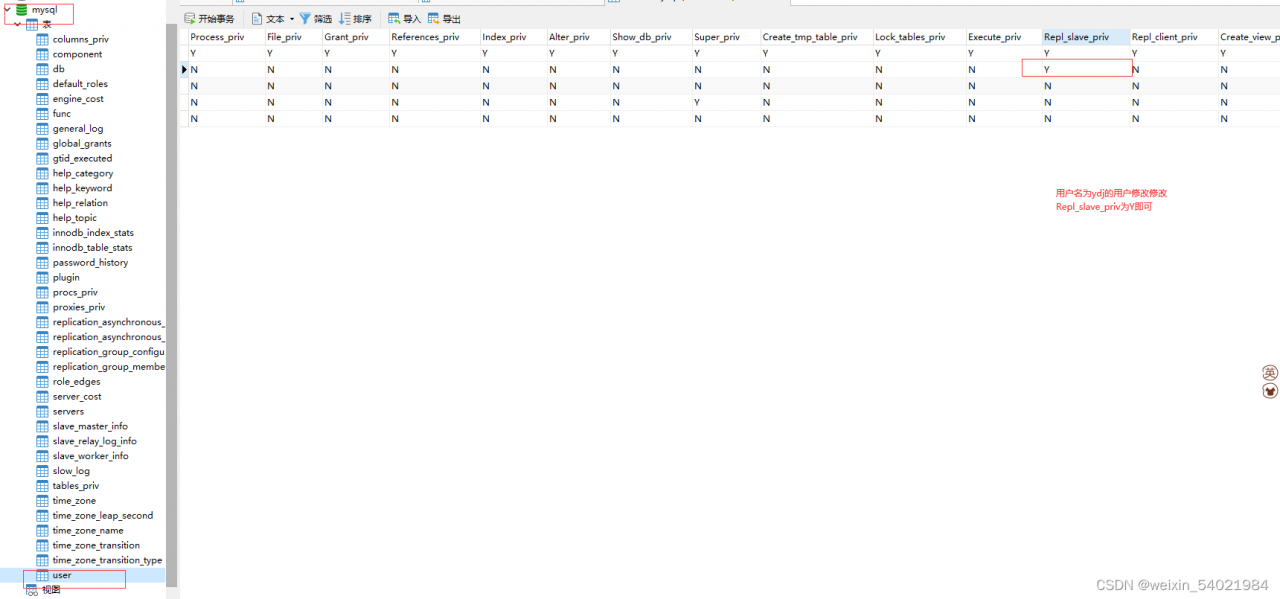Open the 文本 dropdown arrow
Image resolution: width=1280 pixels, height=599 pixels.
click(x=292, y=19)
